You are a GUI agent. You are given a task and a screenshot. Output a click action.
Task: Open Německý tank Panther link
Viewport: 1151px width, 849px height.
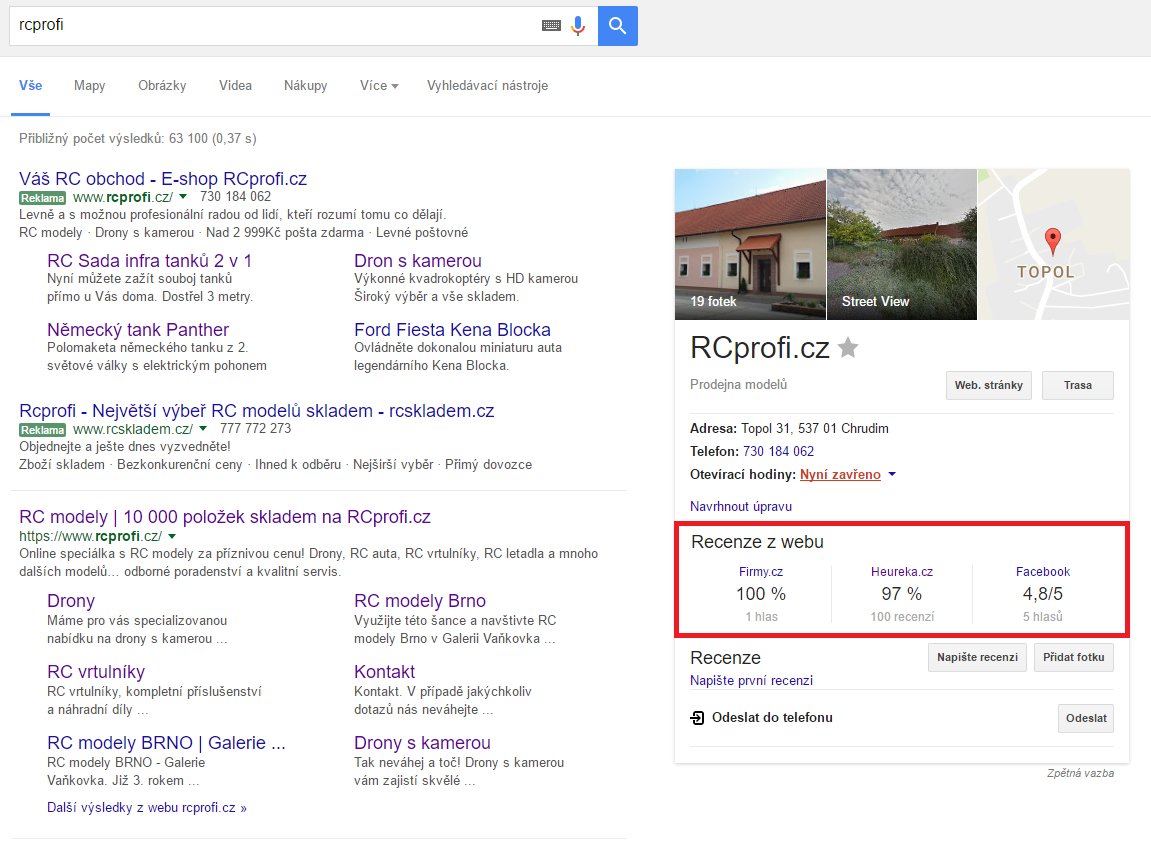click(x=138, y=329)
